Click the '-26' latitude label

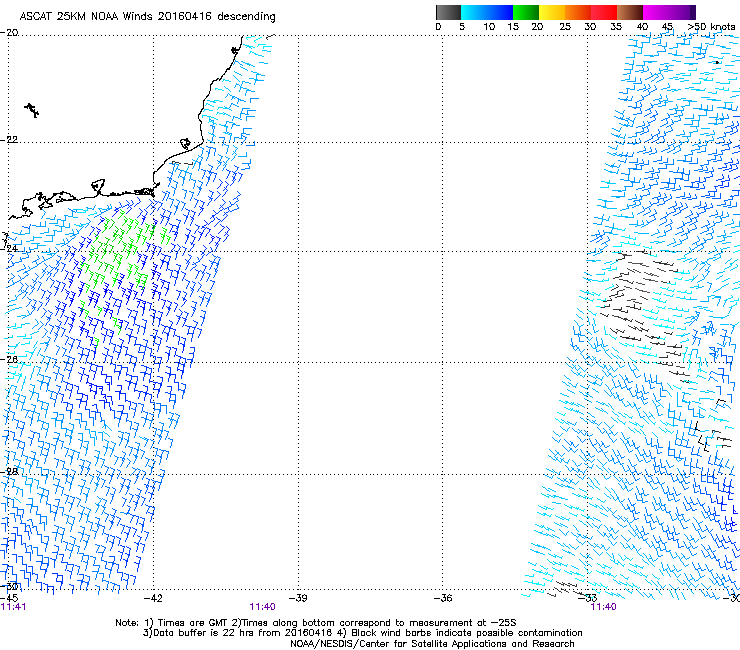click(x=9, y=360)
